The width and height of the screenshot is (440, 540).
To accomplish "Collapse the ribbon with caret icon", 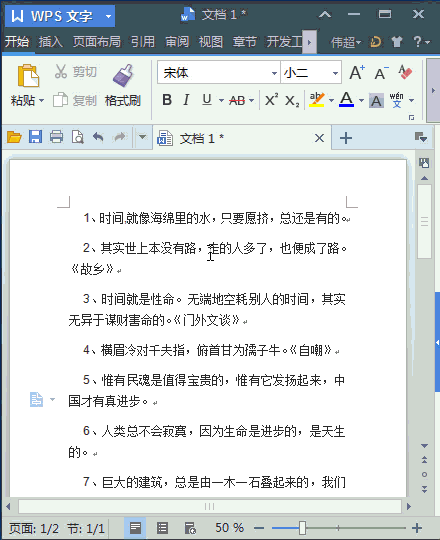I will (325, 14).
